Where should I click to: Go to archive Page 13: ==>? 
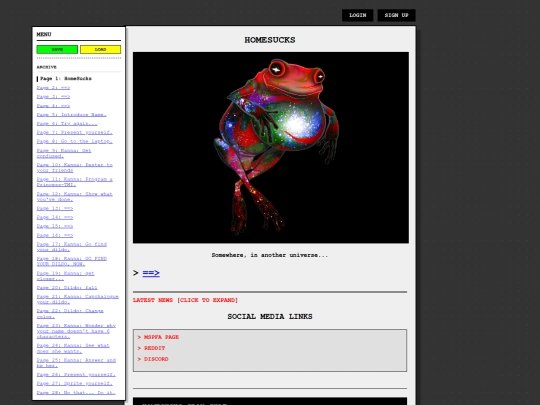[x=55, y=208]
